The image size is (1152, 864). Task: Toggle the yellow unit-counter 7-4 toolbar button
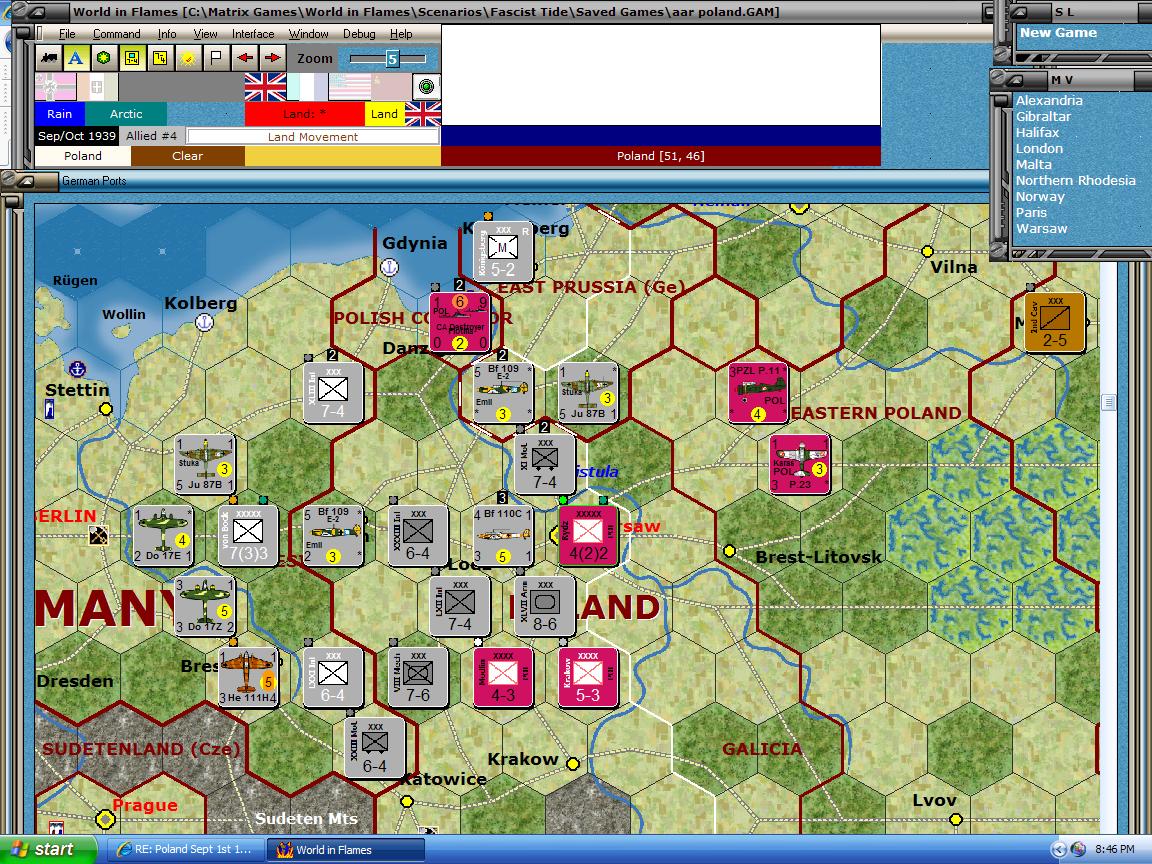pyautogui.click(x=132, y=57)
